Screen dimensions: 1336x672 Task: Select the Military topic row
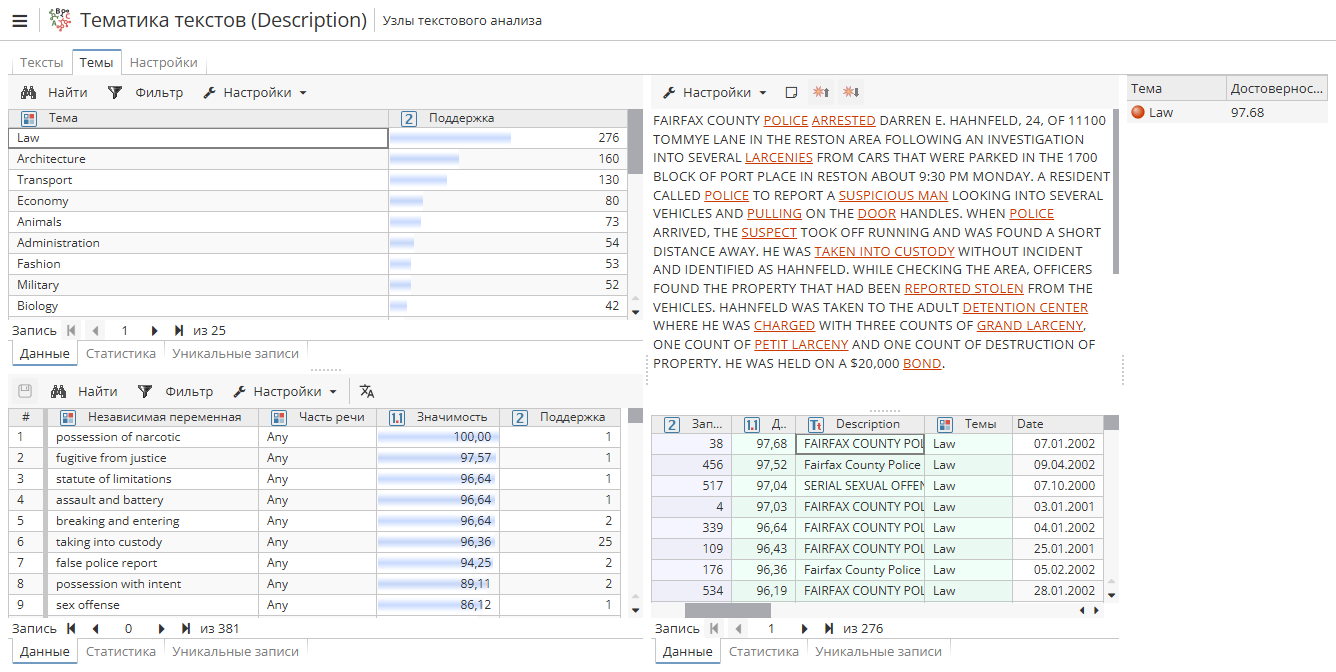click(x=318, y=285)
